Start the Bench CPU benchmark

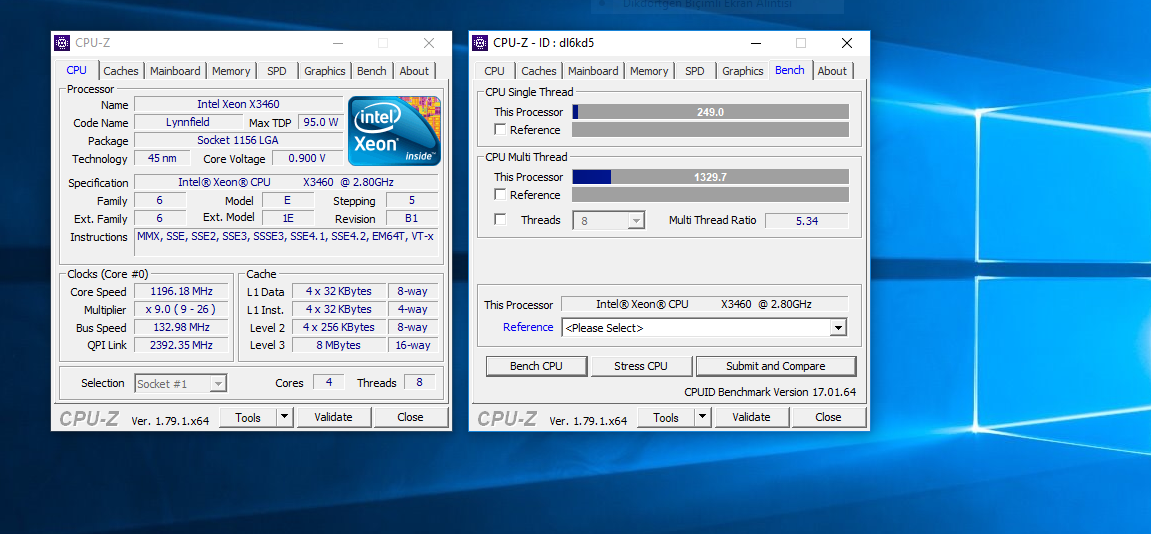[x=536, y=366]
